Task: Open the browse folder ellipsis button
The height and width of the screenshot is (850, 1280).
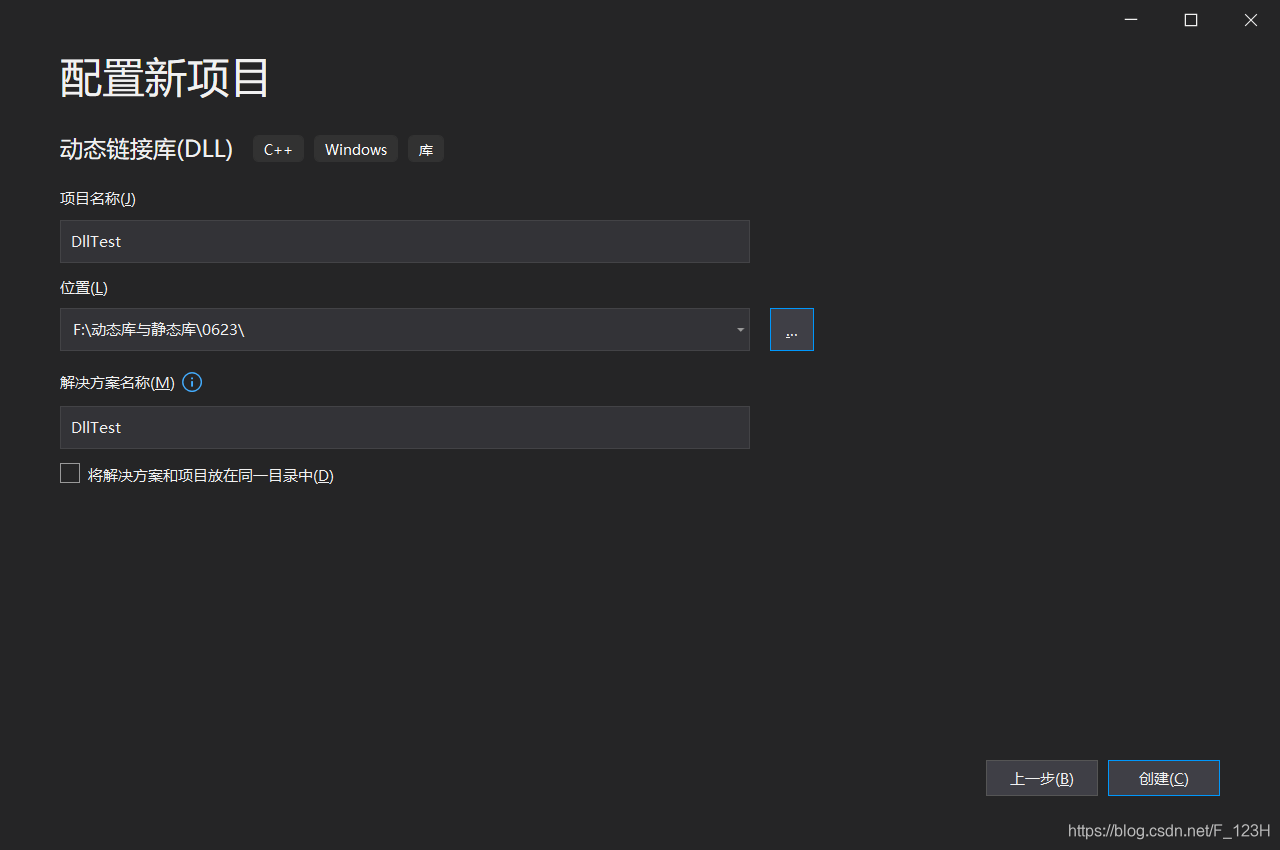Action: (x=792, y=330)
